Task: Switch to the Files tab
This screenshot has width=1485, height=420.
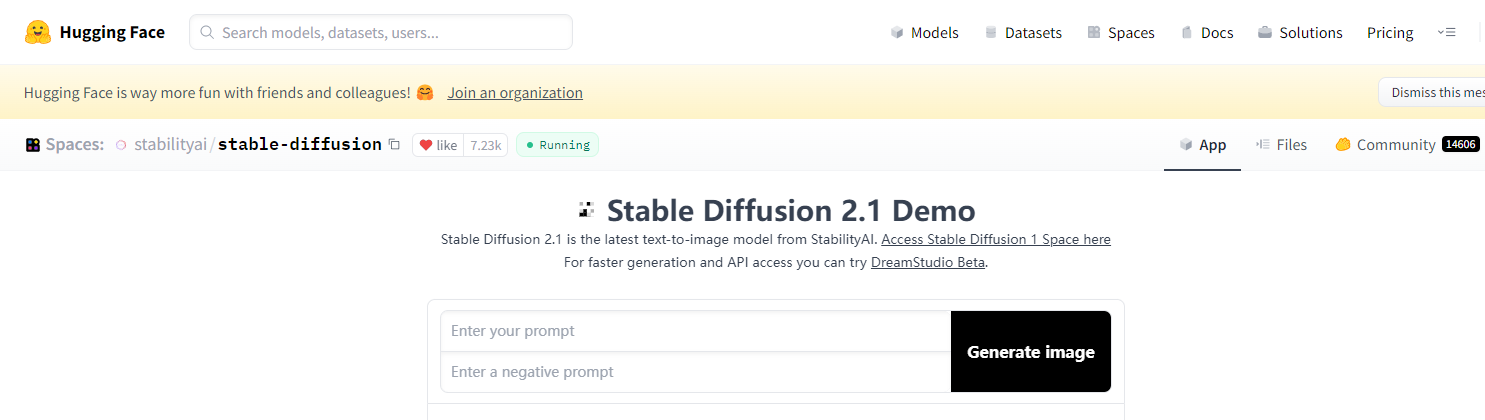Action: [x=1281, y=145]
